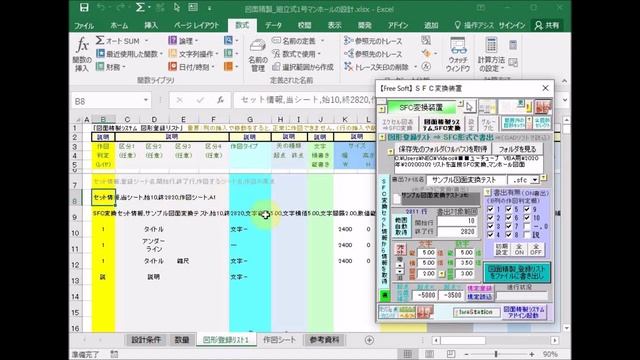
Task: Click the Insert Function fx button in ribbon
Action: point(82,54)
